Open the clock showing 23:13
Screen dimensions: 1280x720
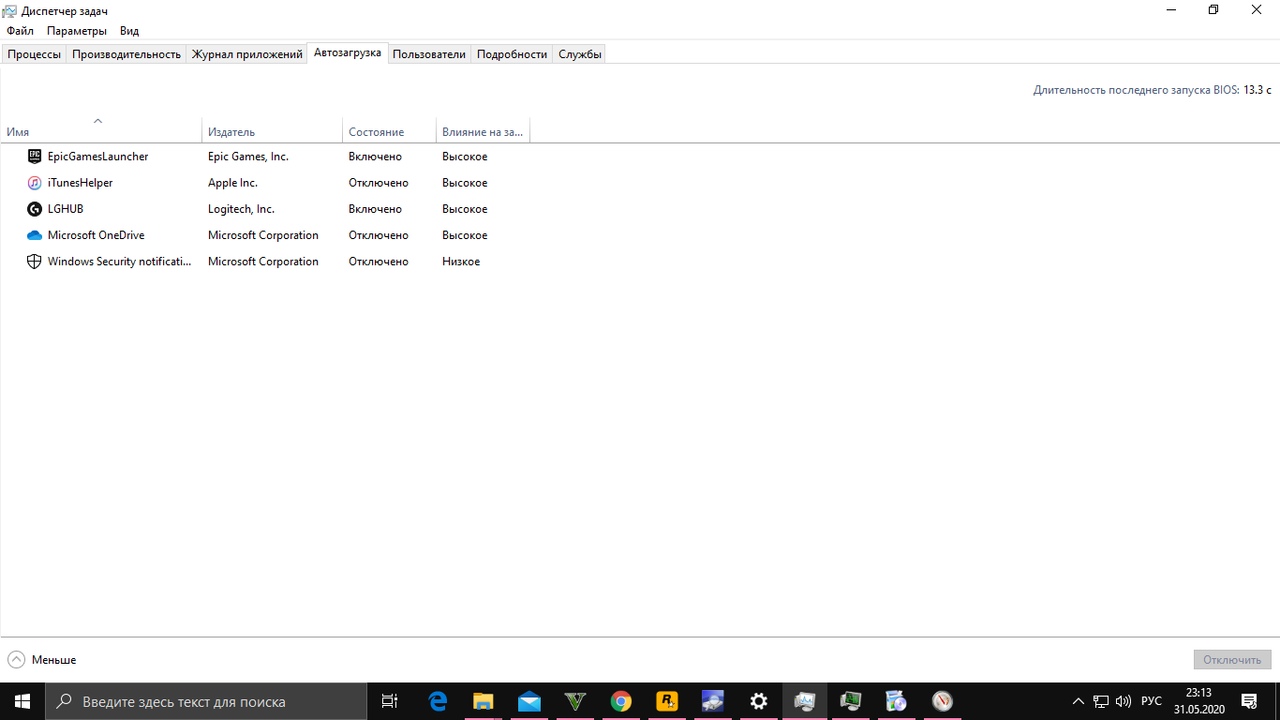point(1199,701)
